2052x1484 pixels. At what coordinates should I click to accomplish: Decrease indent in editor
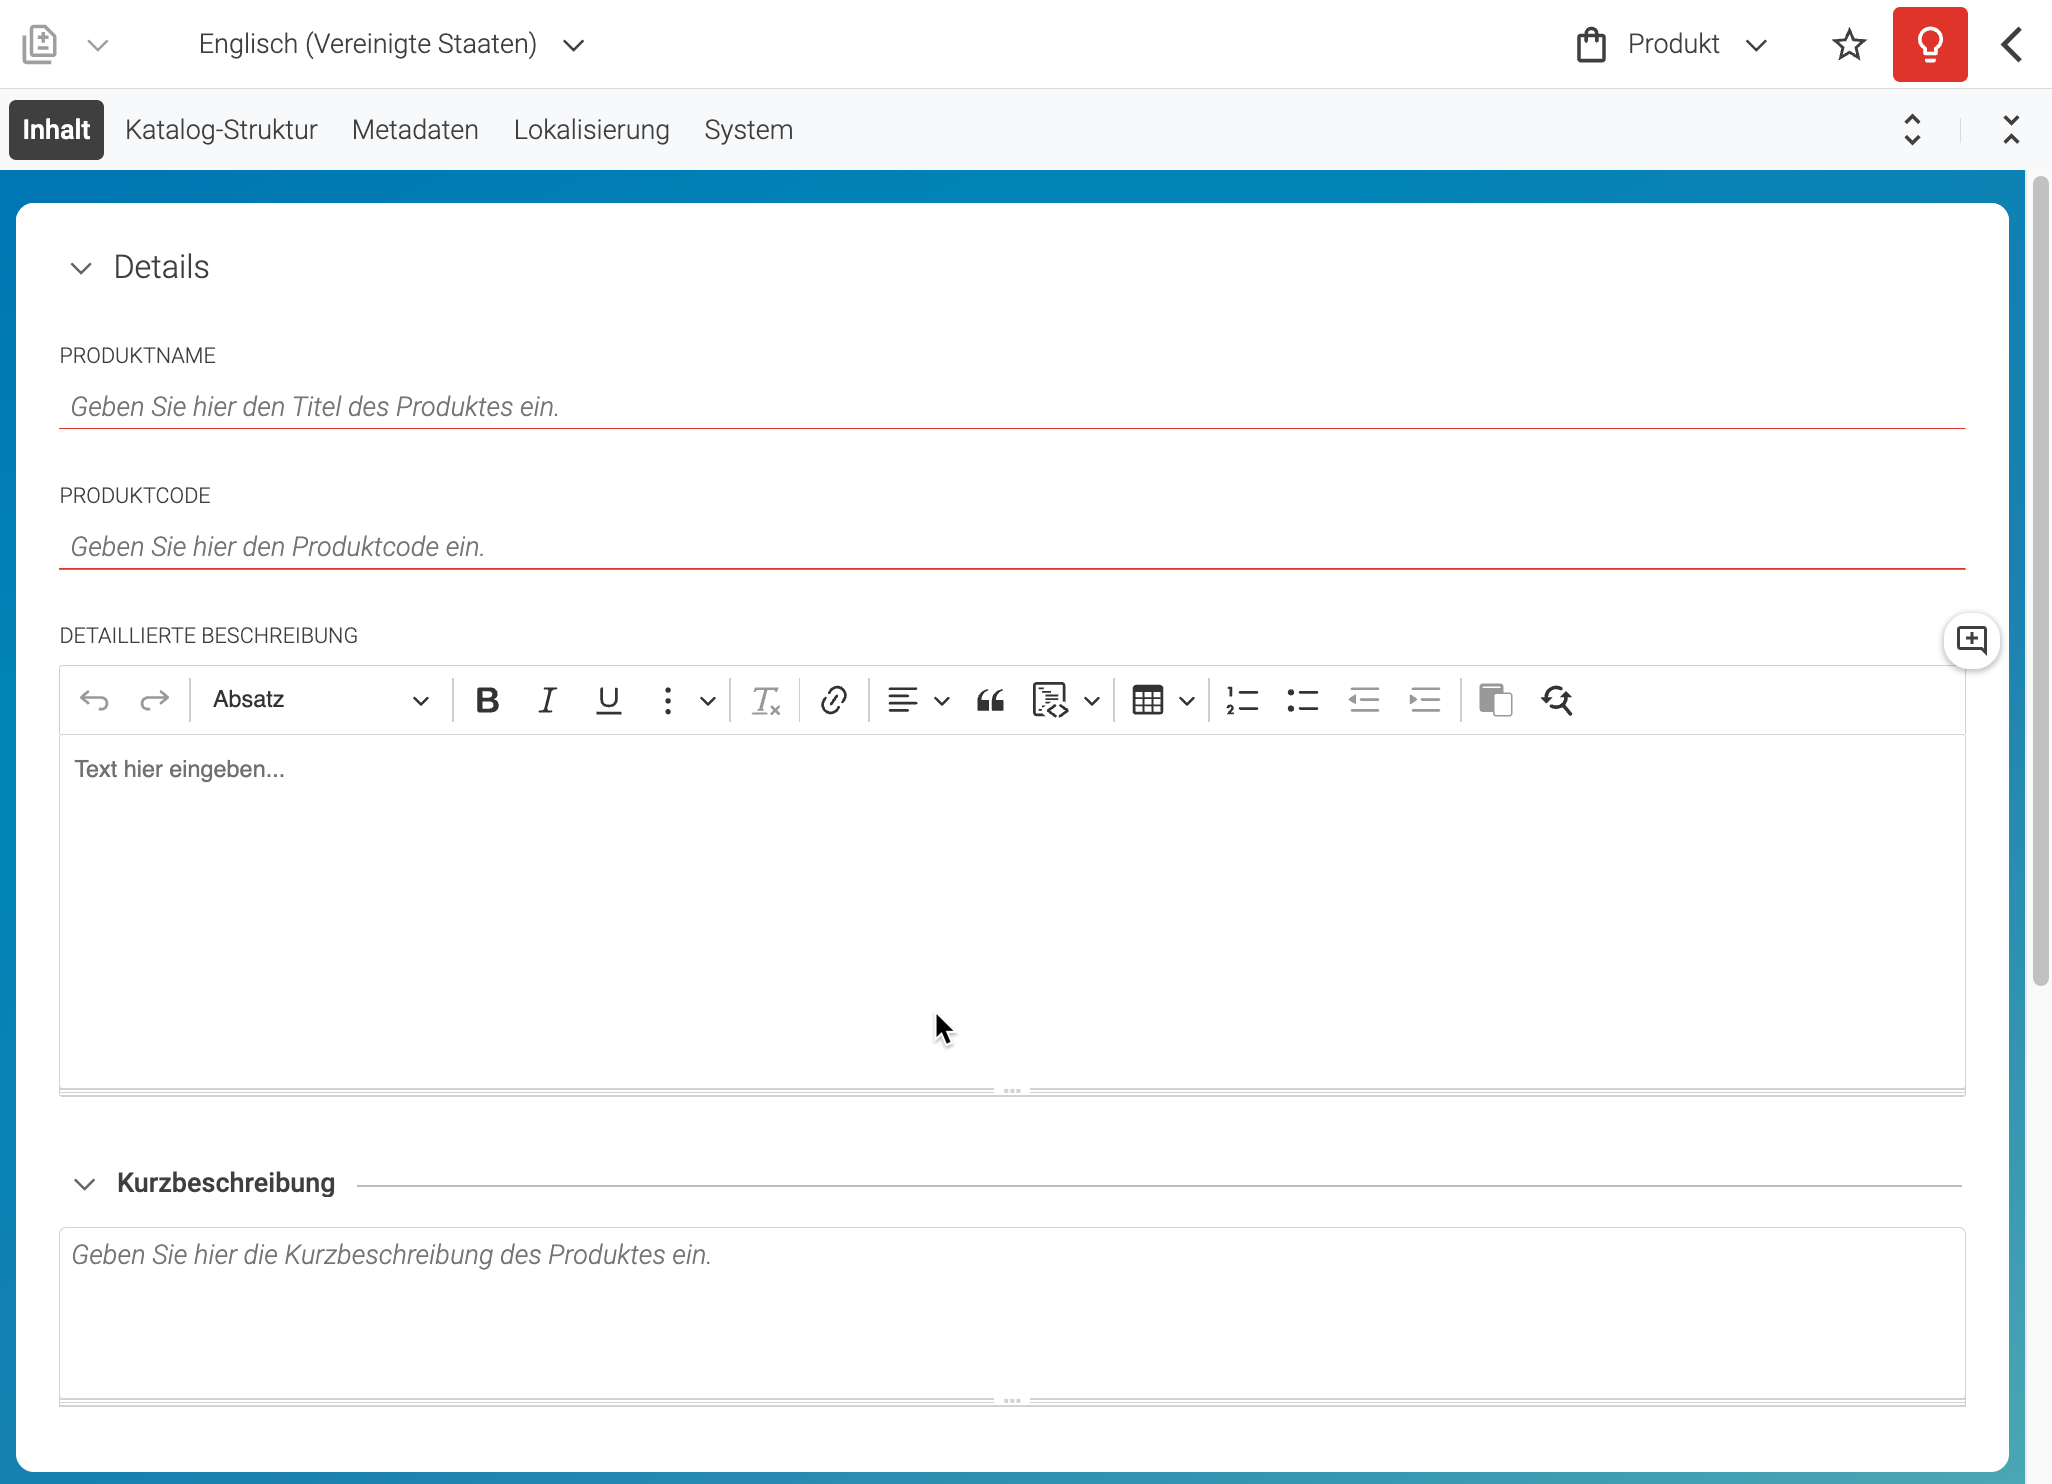click(1364, 700)
